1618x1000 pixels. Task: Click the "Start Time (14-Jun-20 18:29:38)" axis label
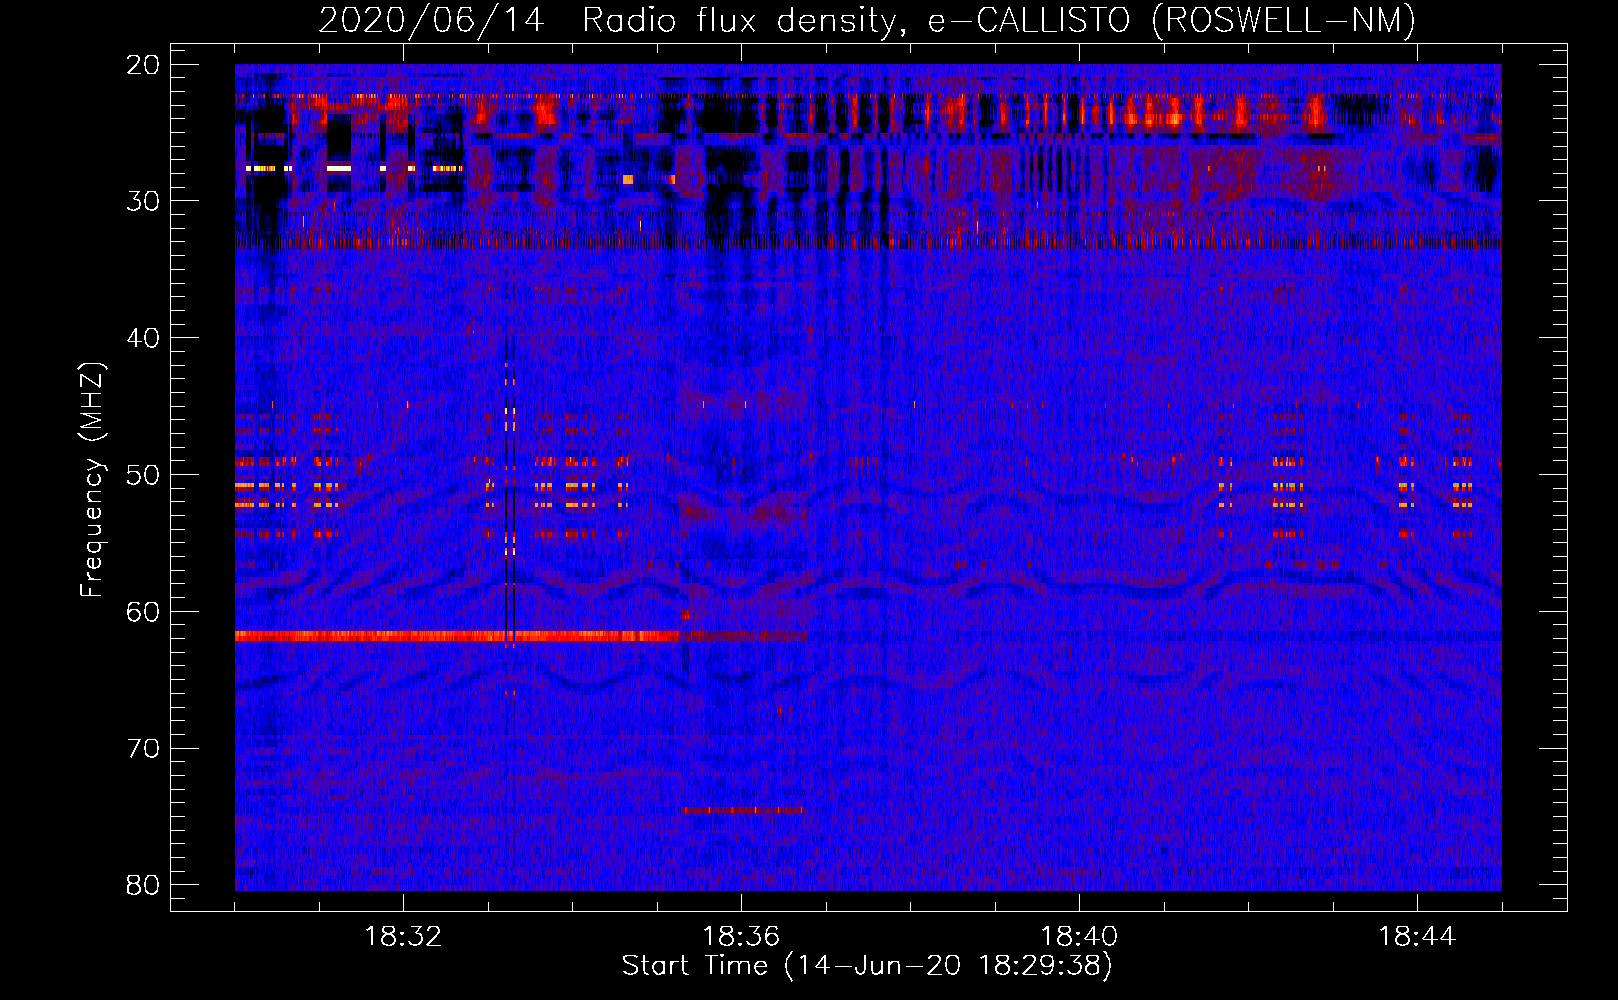(x=867, y=966)
